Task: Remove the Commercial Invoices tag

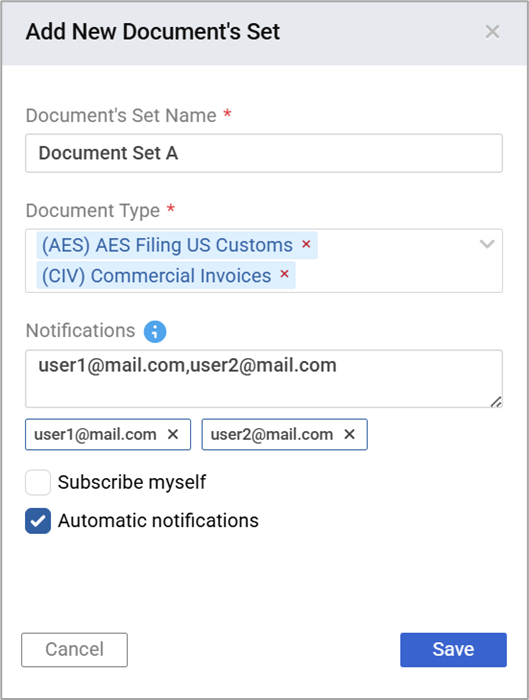Action: tap(284, 274)
